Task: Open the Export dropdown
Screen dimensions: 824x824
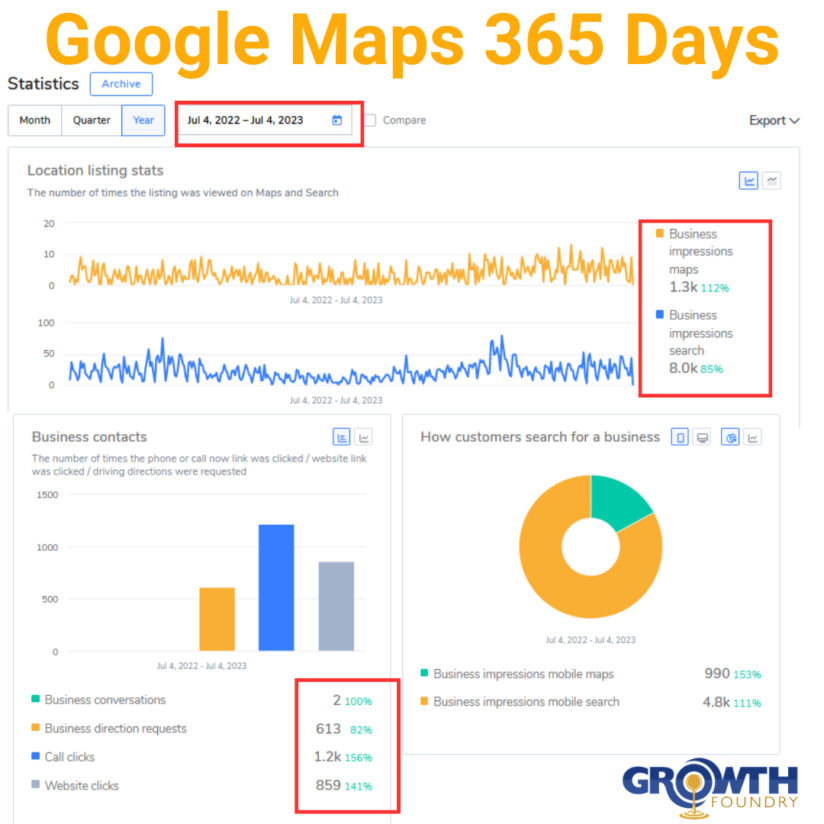Action: [x=773, y=120]
